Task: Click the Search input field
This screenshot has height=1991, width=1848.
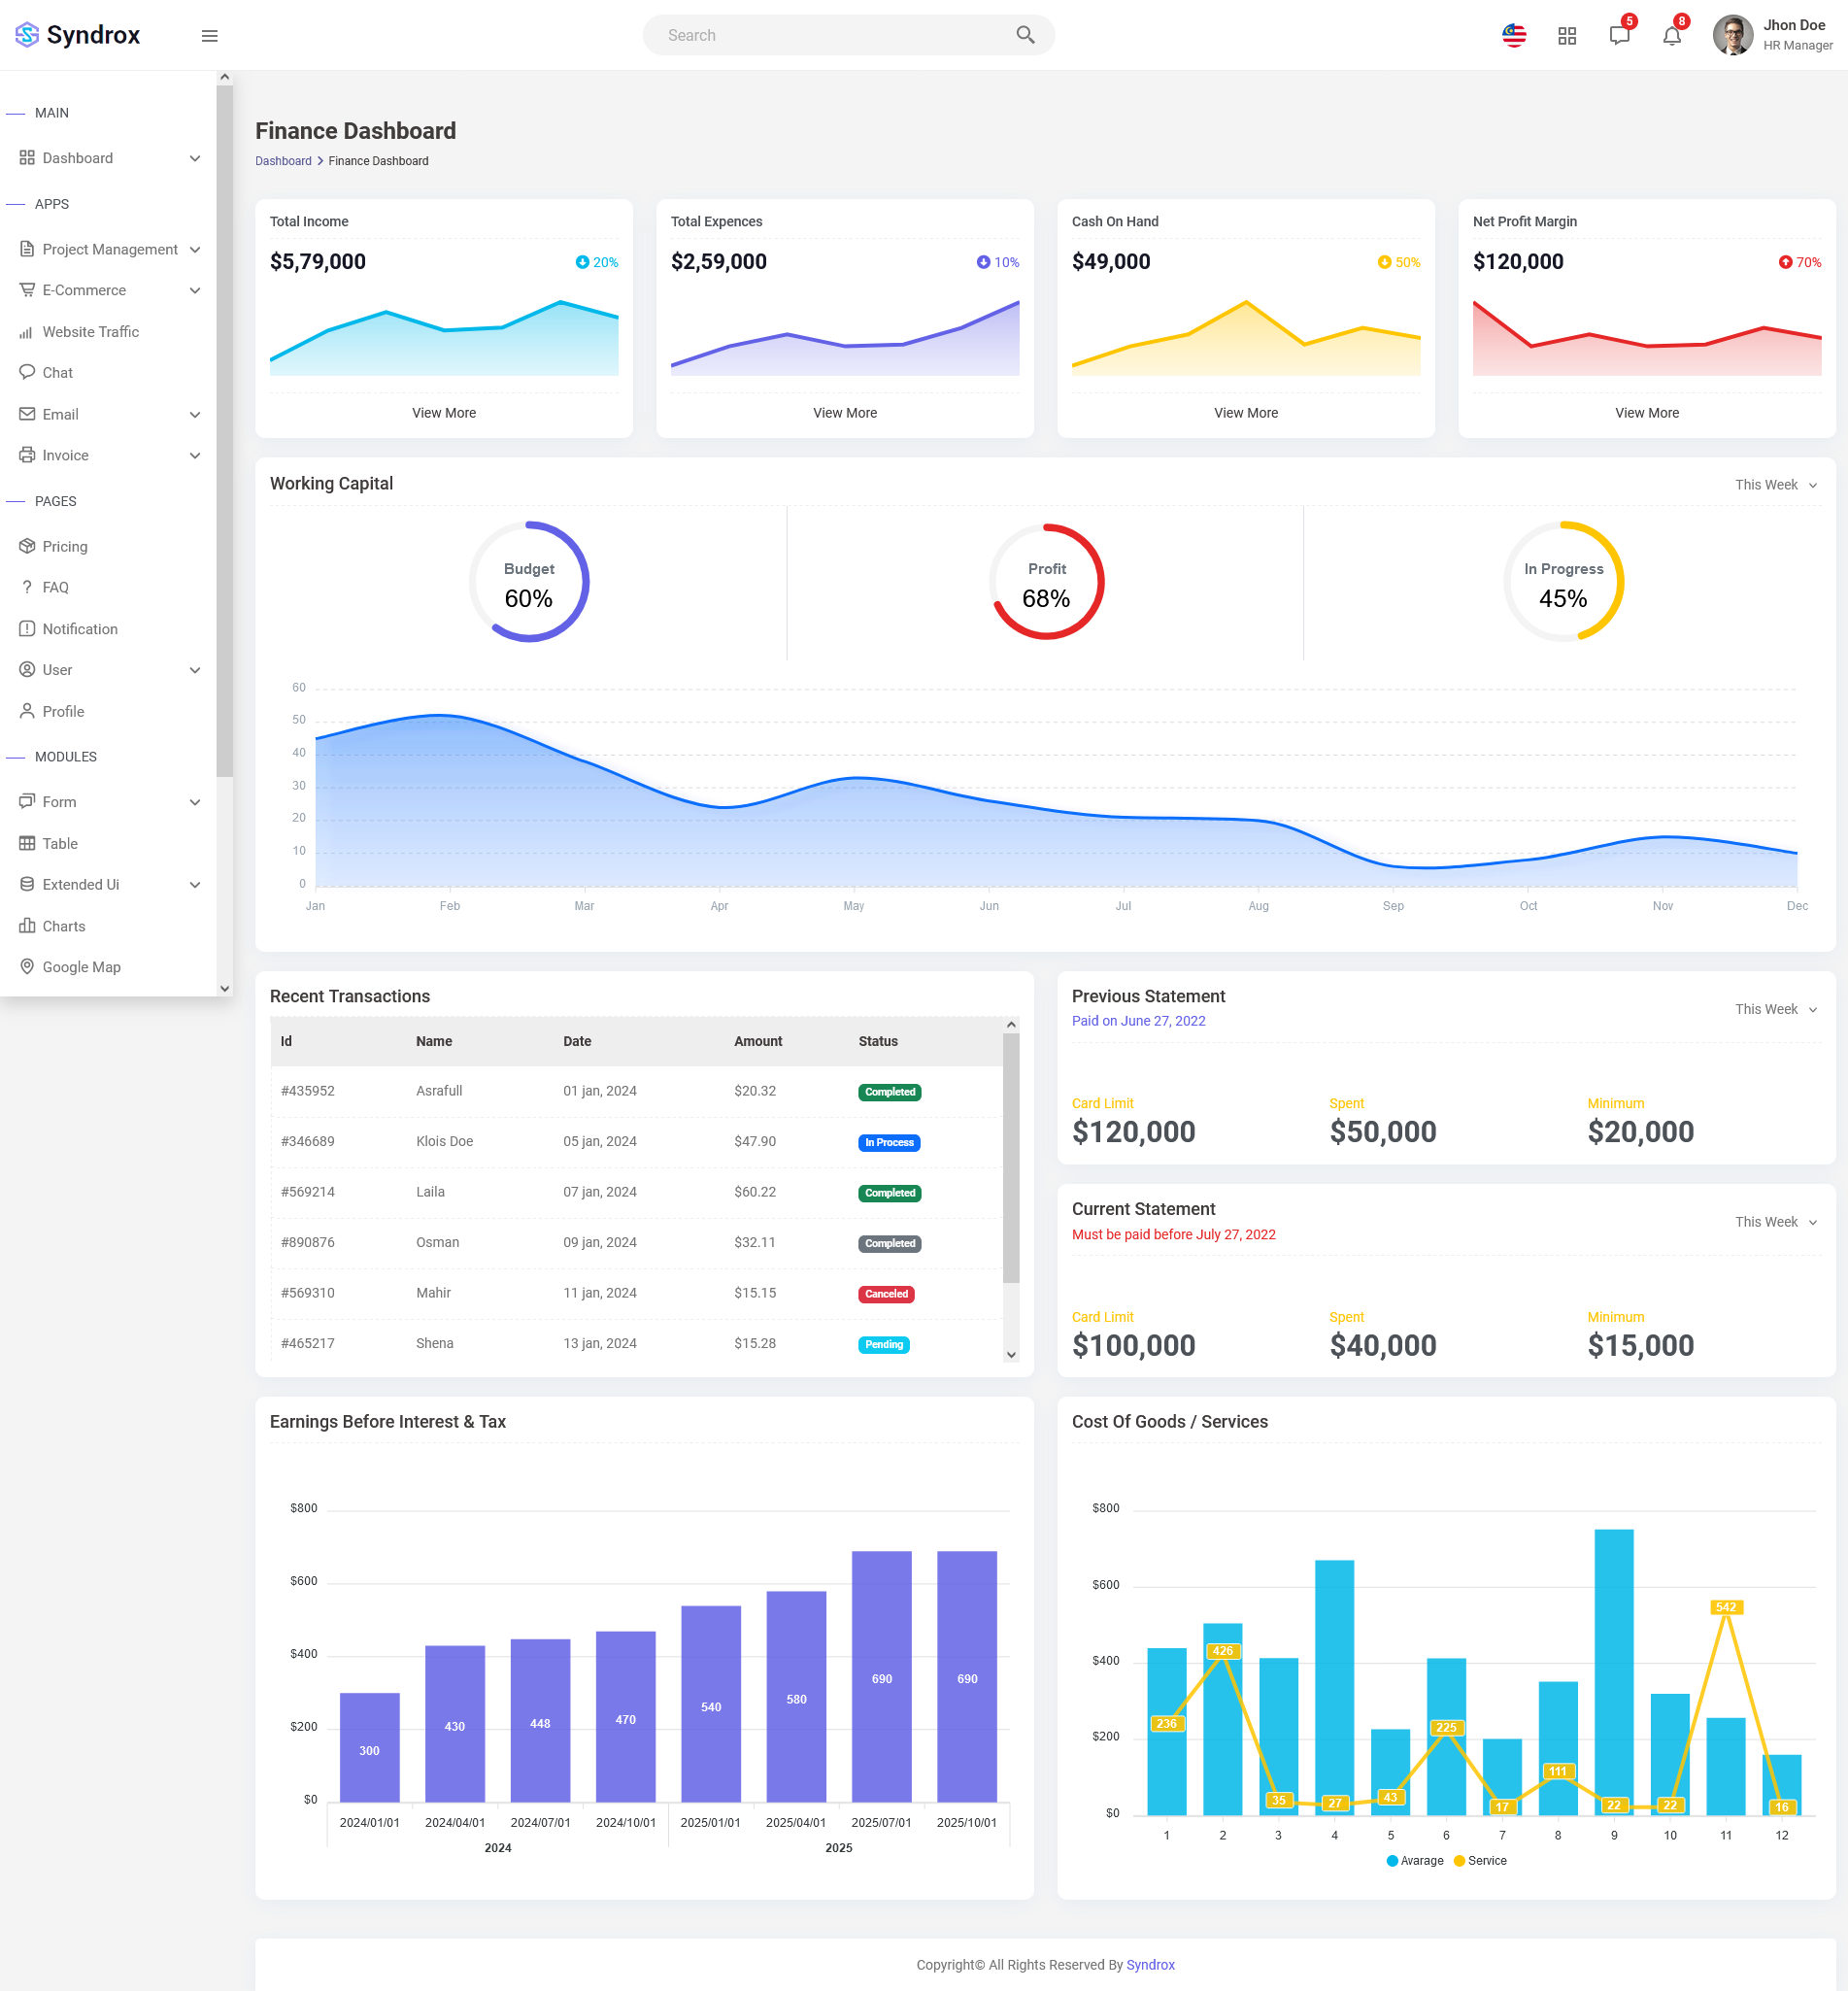Action: pyautogui.click(x=848, y=35)
